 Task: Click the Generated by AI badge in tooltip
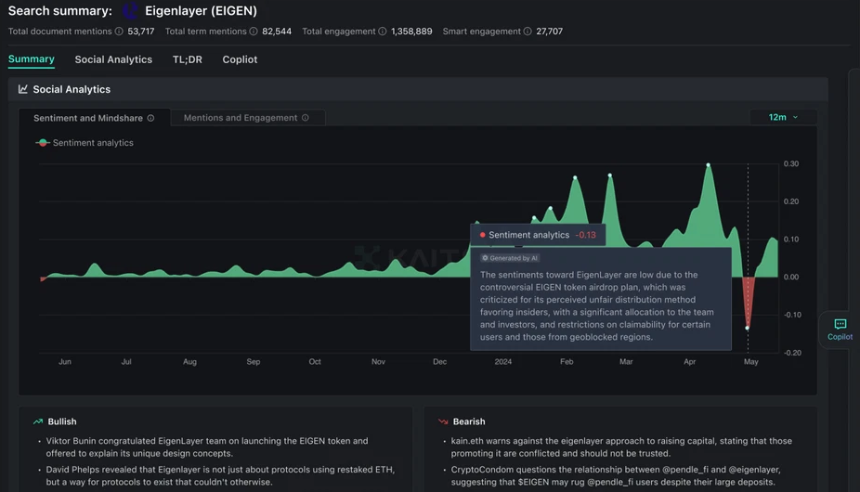coord(510,258)
